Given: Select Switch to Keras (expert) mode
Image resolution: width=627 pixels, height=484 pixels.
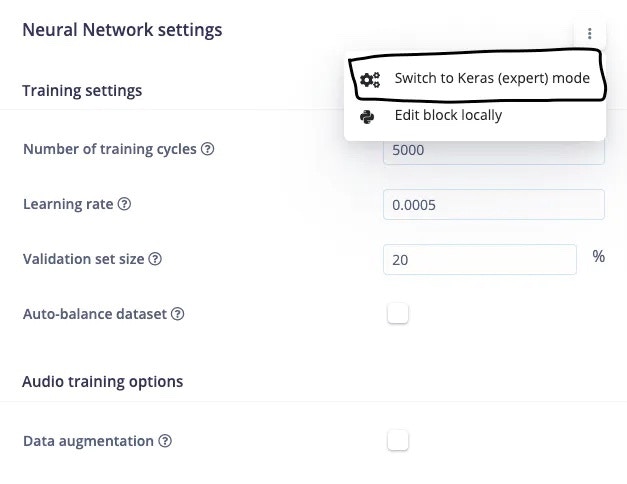Looking at the screenshot, I should [x=475, y=78].
